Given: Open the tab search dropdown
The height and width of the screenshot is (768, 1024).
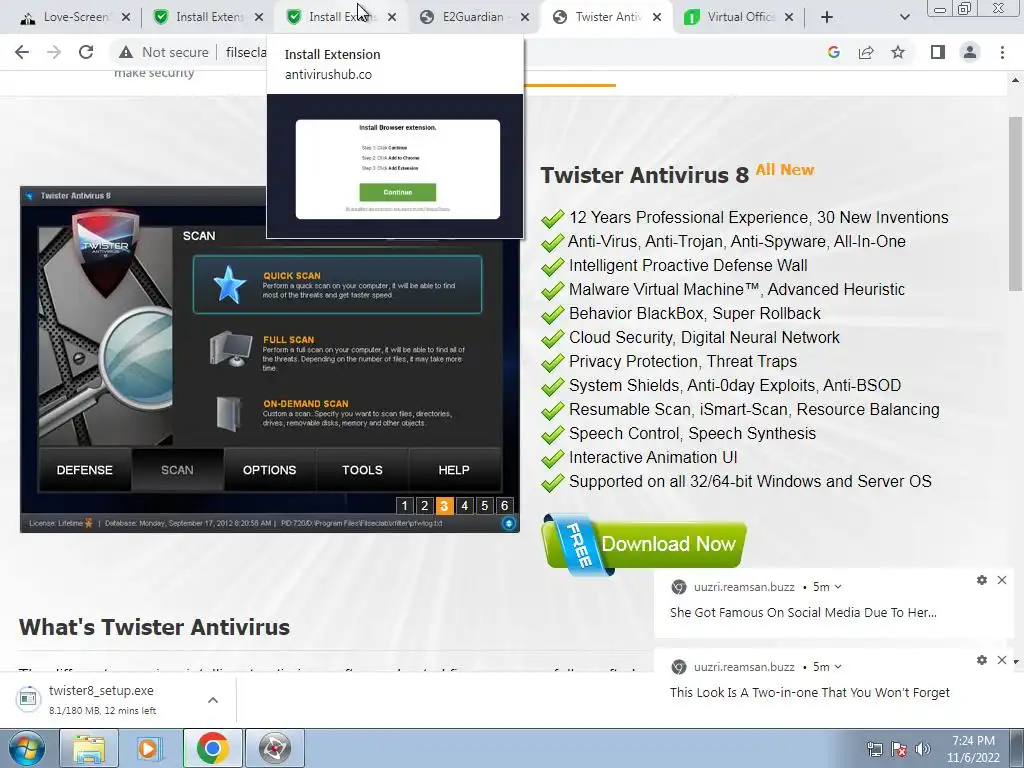Looking at the screenshot, I should pyautogui.click(x=904, y=17).
